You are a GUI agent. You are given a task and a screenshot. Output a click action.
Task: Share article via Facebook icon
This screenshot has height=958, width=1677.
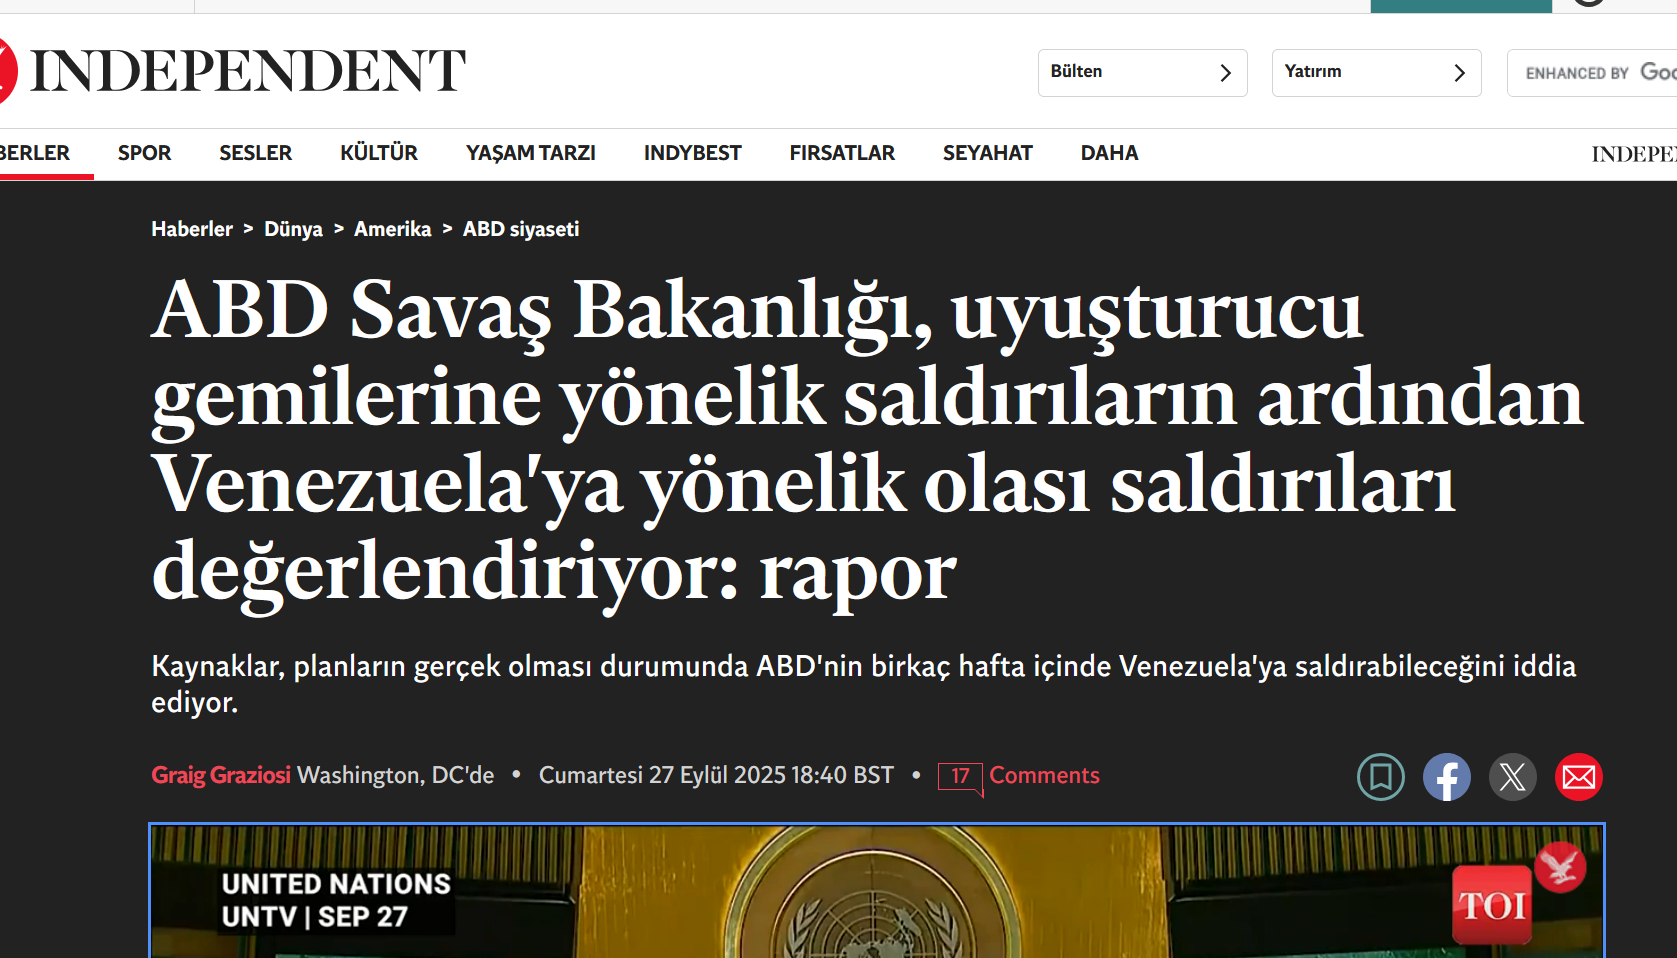point(1446,777)
